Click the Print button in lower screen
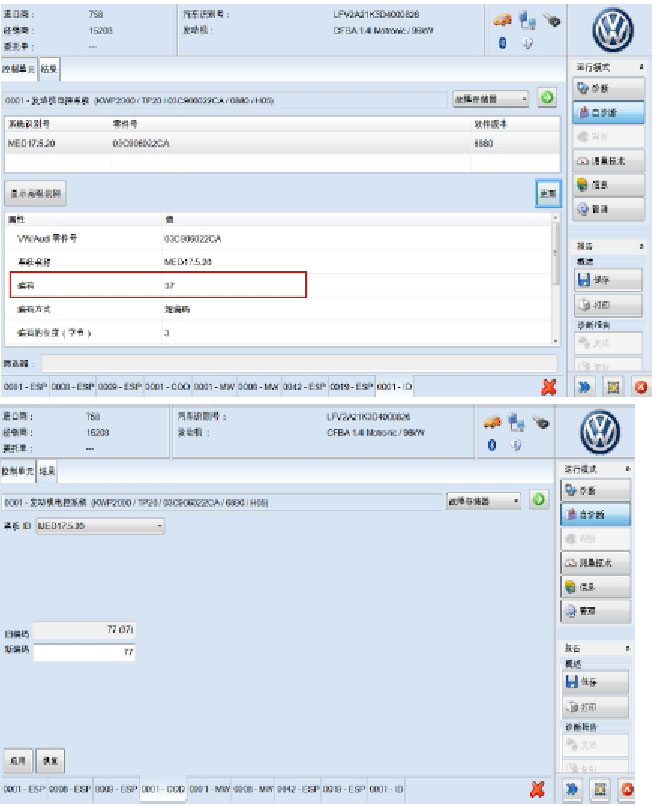 [595, 707]
